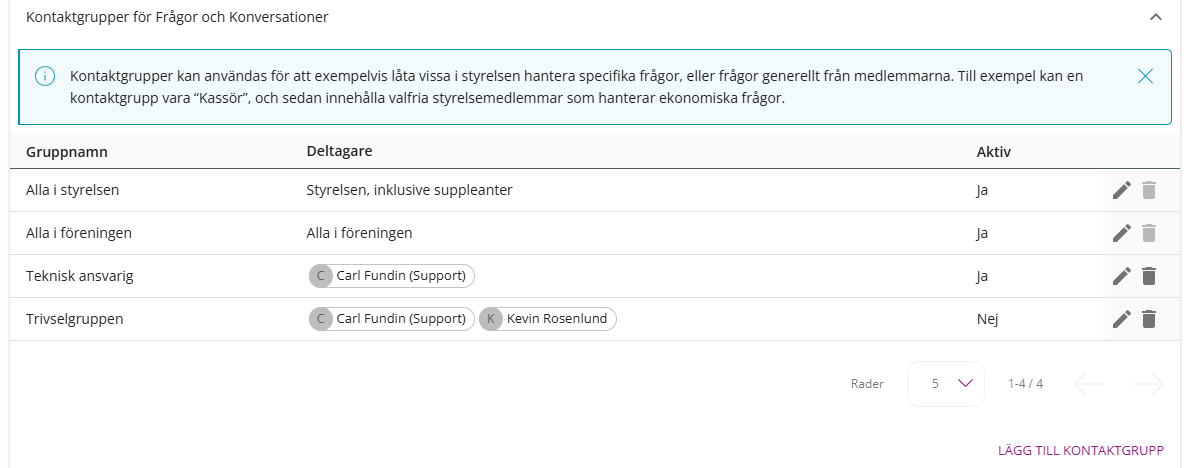Viewport: 1193px width, 468px height.
Task: Delete the Trivselgruppen contact group
Action: 1149,319
